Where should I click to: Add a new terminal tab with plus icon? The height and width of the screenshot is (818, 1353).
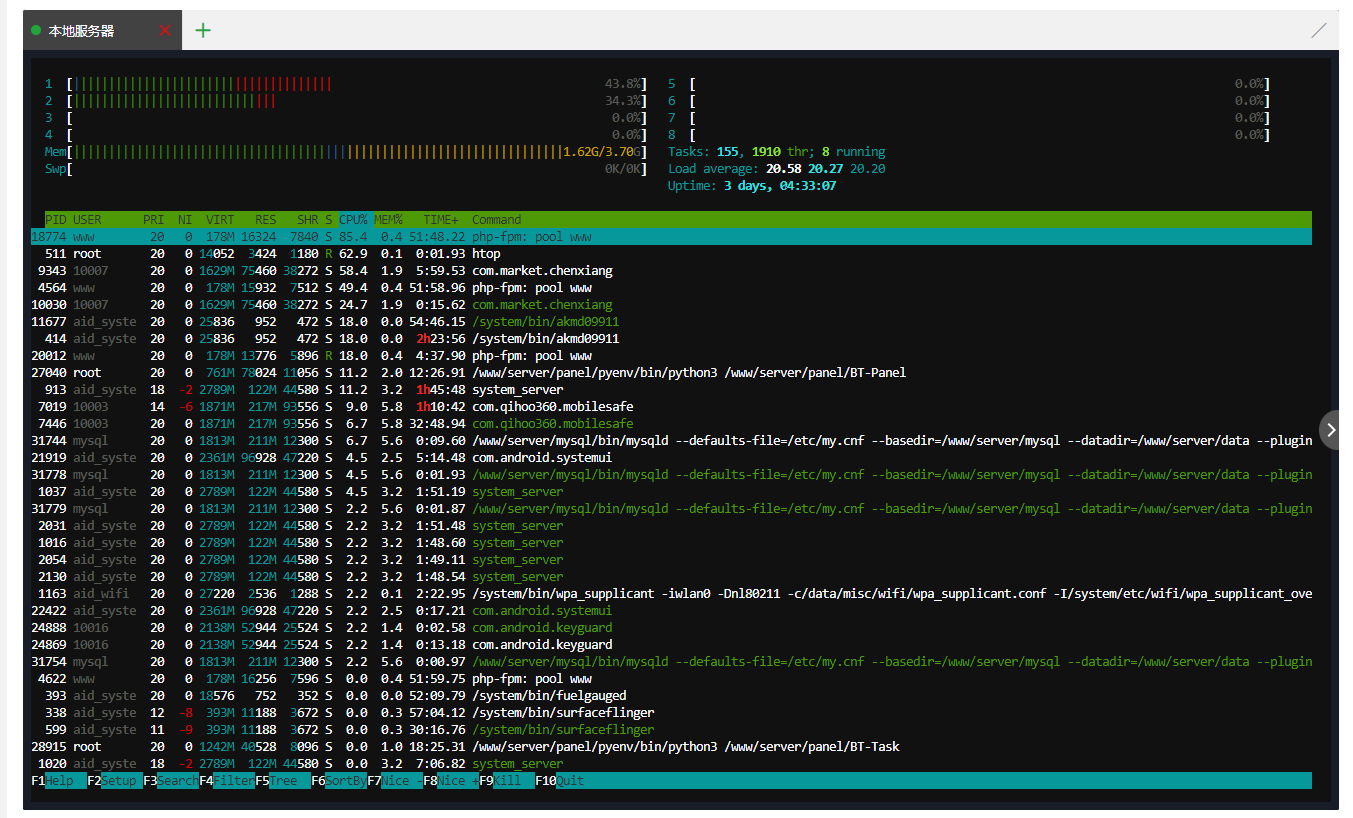[203, 30]
